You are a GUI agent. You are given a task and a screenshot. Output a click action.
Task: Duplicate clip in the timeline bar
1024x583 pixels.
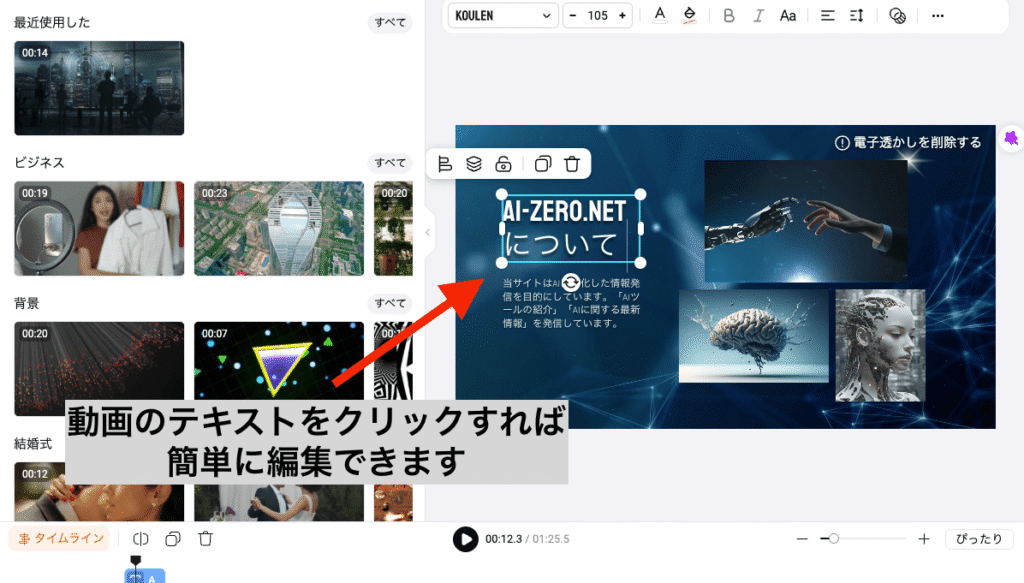pos(173,539)
